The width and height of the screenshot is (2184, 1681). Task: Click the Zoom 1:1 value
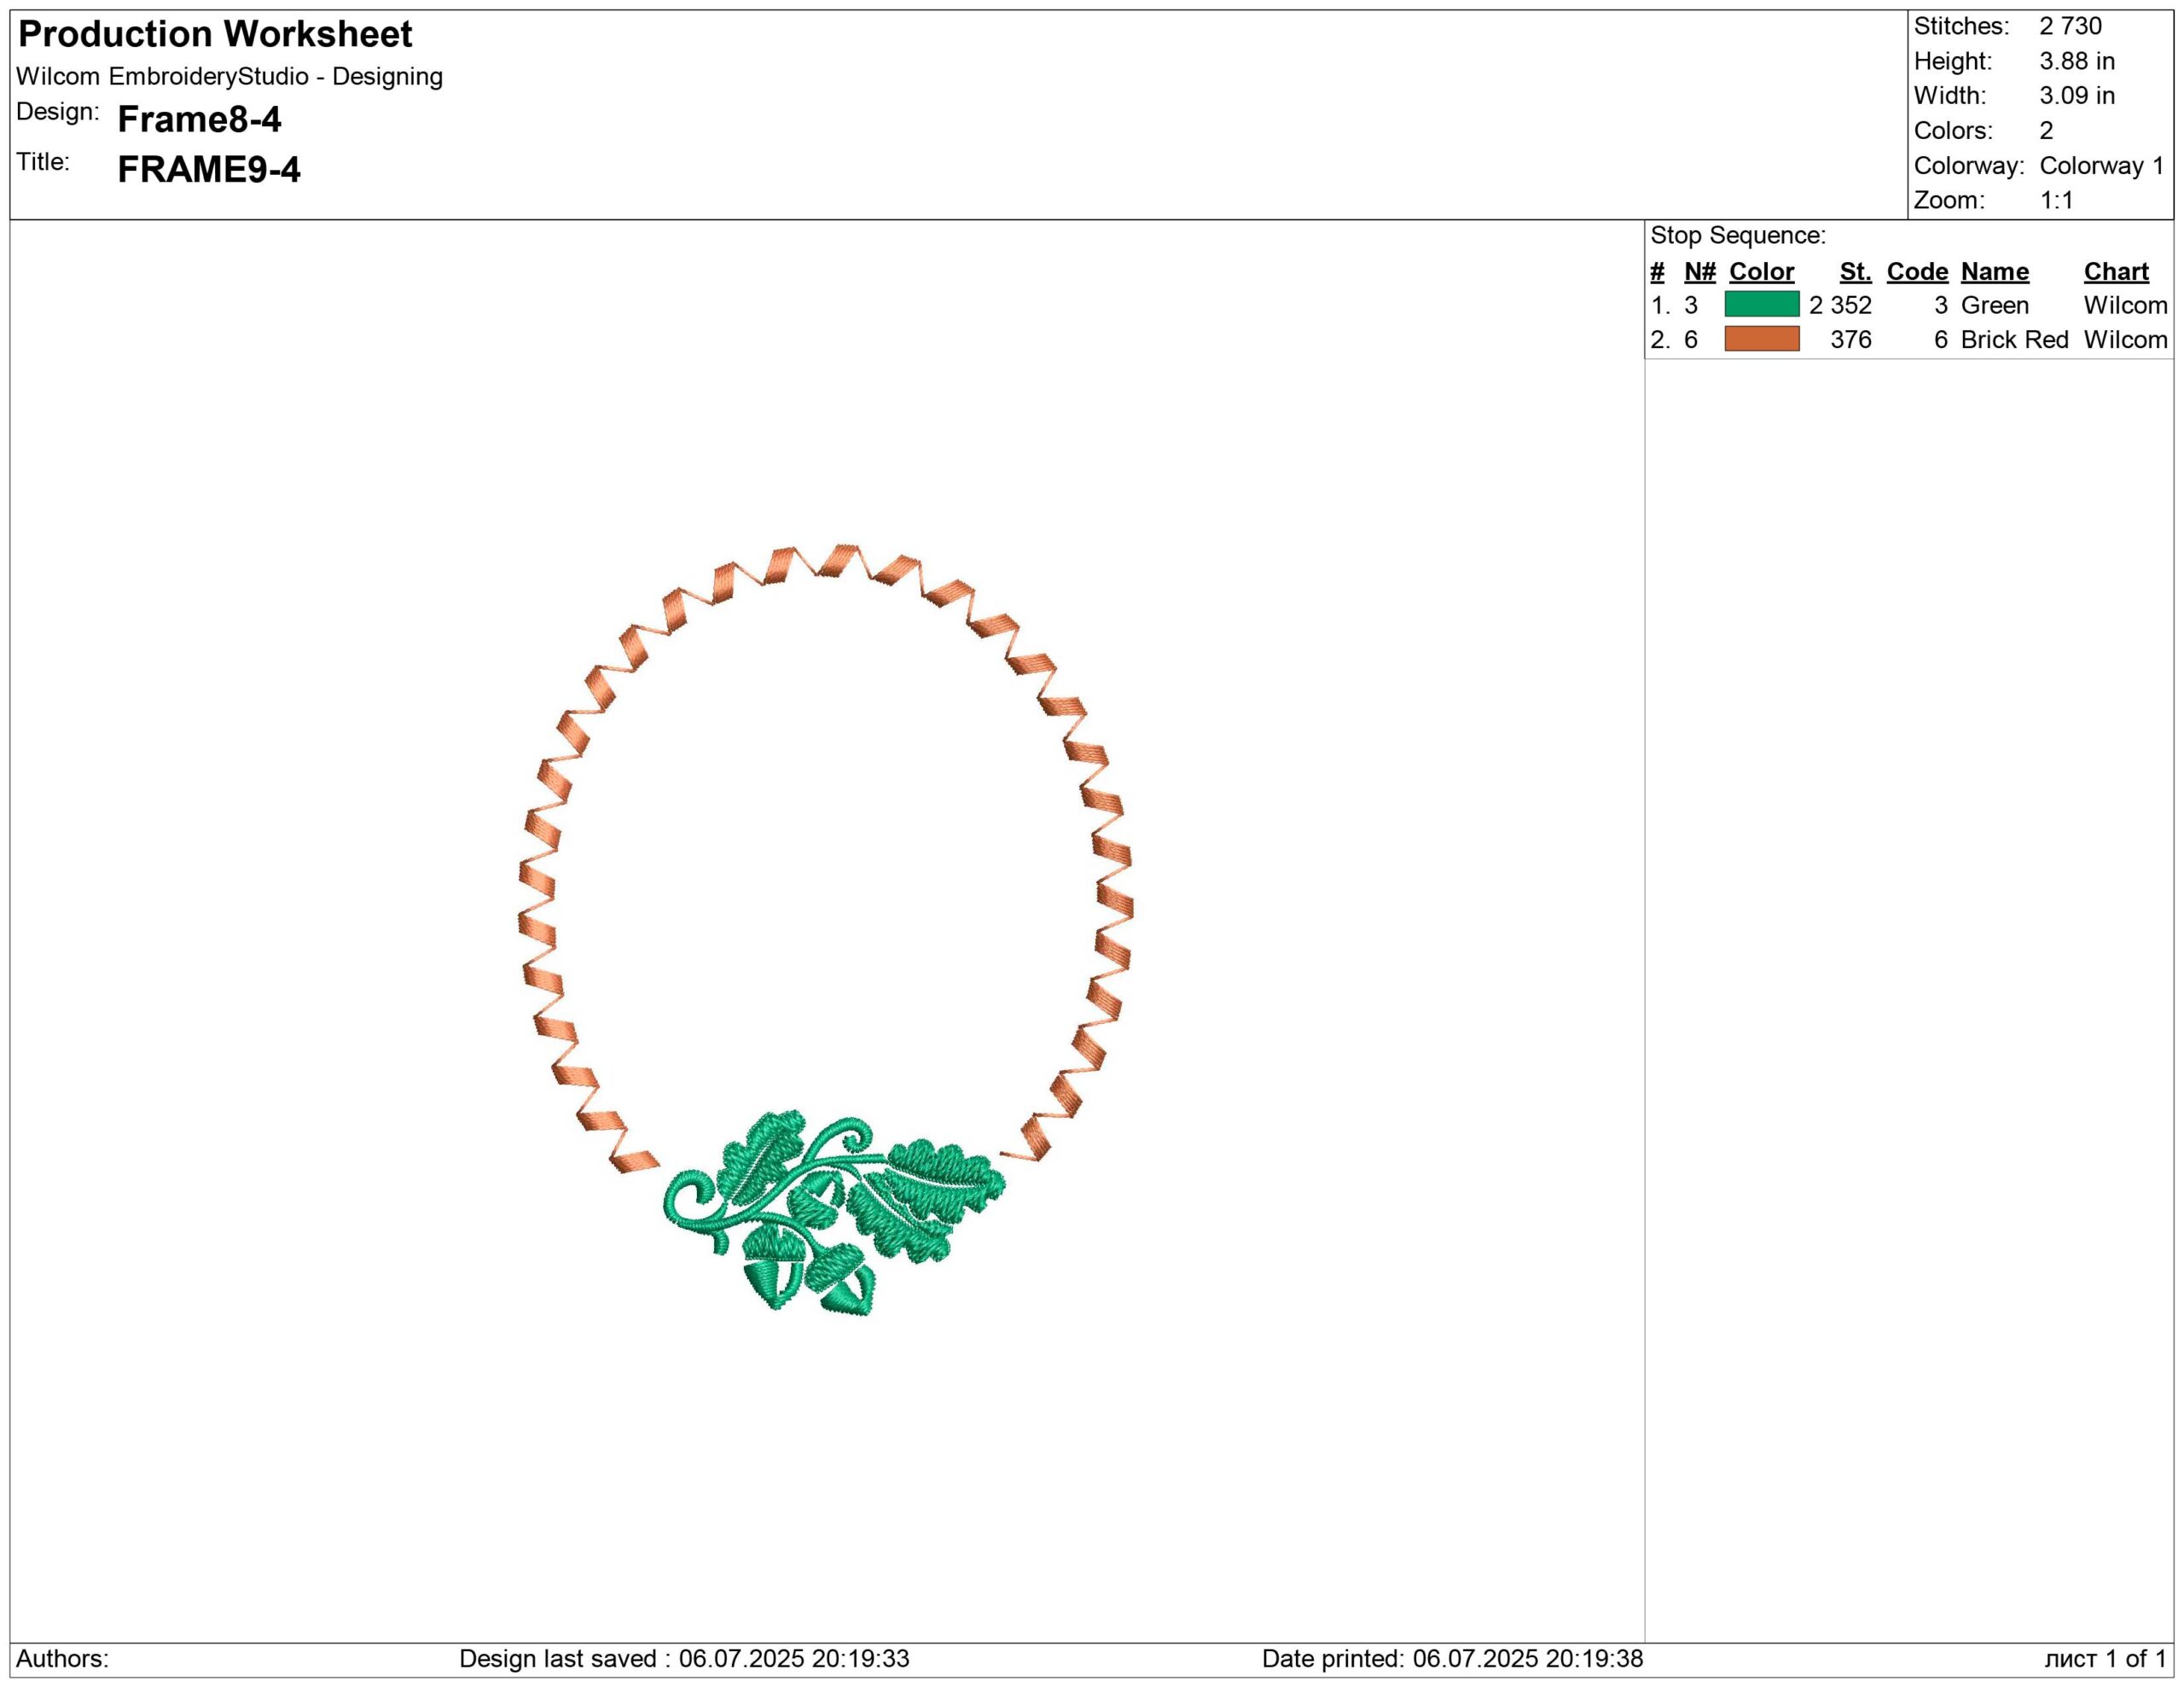click(2056, 200)
